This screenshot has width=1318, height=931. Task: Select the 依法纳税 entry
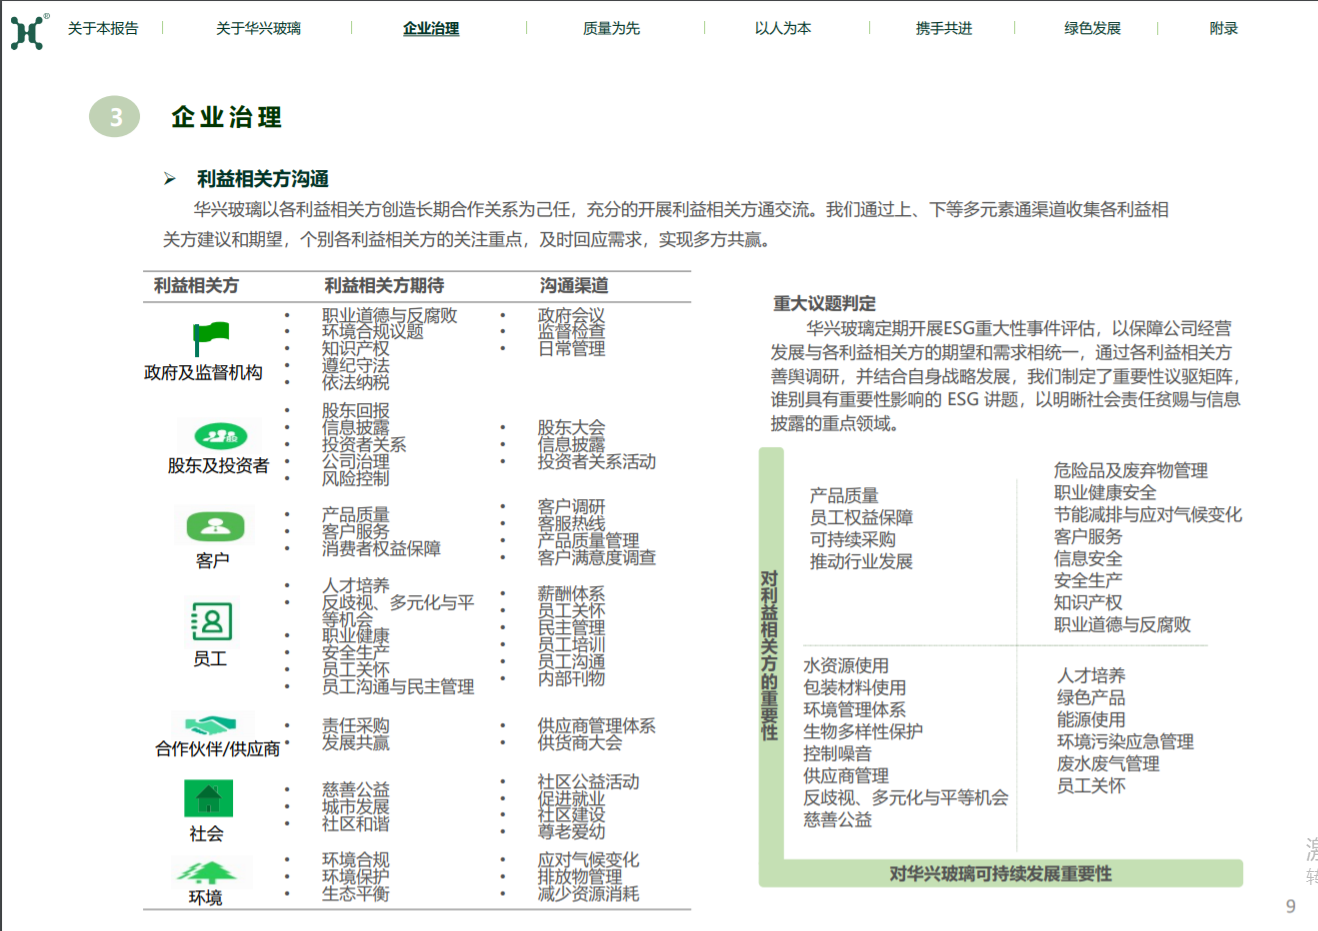click(x=356, y=382)
